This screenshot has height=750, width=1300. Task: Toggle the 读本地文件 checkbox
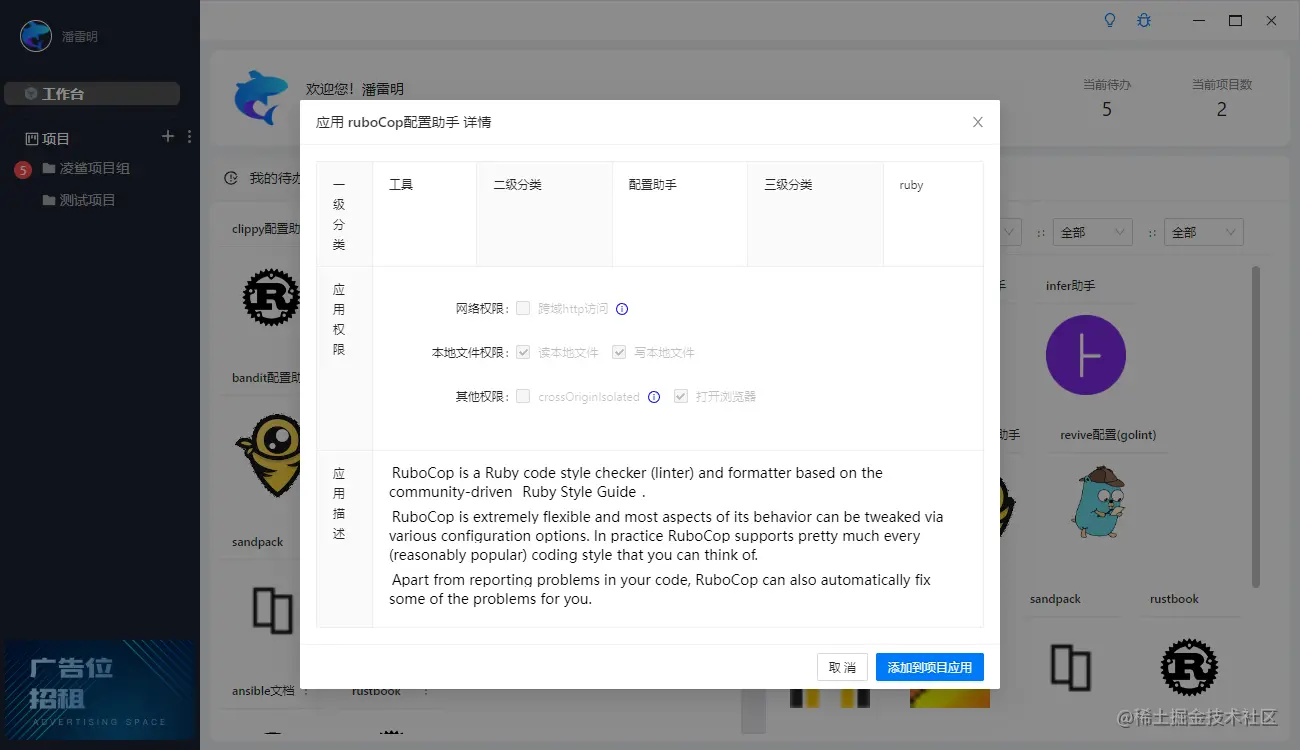[x=523, y=352]
